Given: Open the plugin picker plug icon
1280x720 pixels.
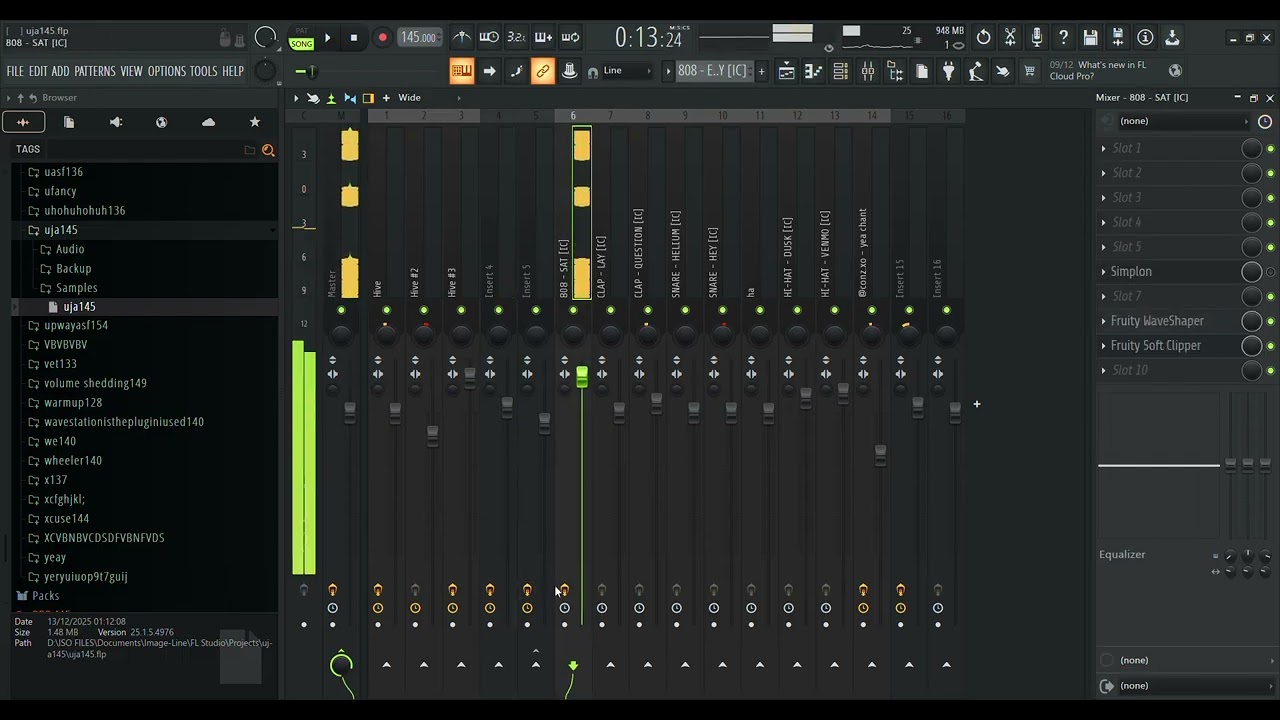Looking at the screenshot, I should coord(949,71).
